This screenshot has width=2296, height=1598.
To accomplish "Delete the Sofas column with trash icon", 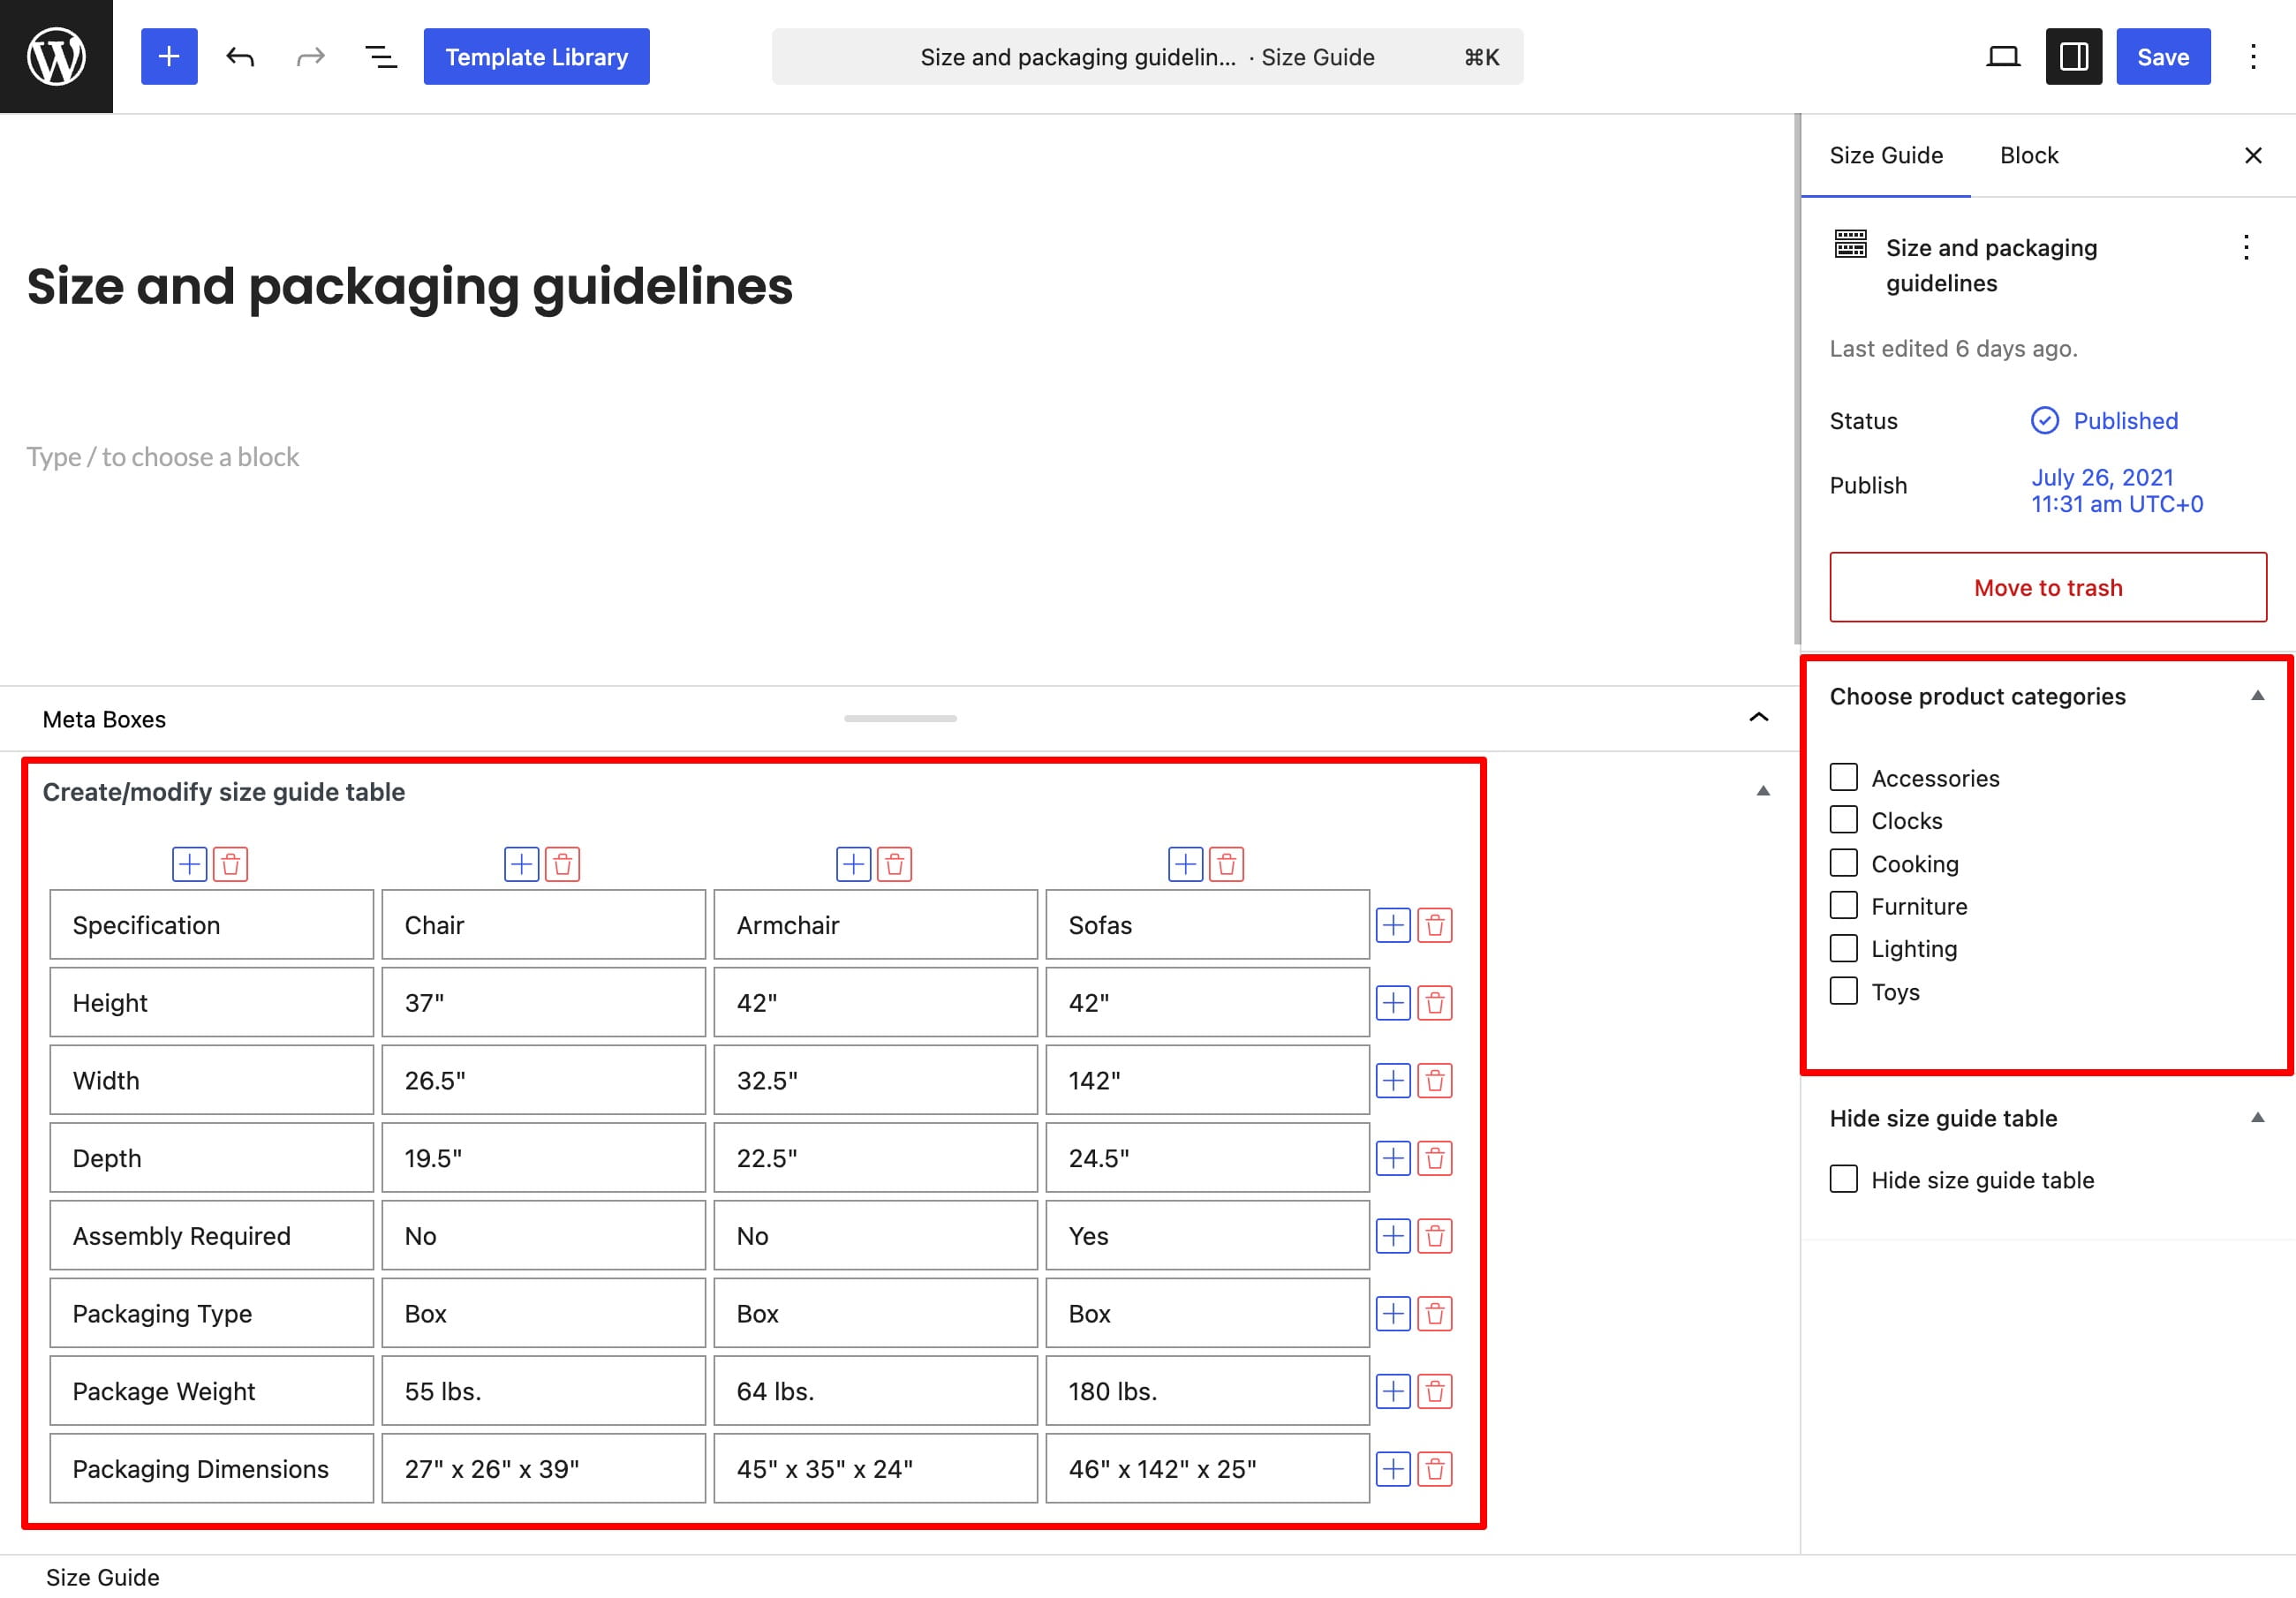I will pos(1227,865).
